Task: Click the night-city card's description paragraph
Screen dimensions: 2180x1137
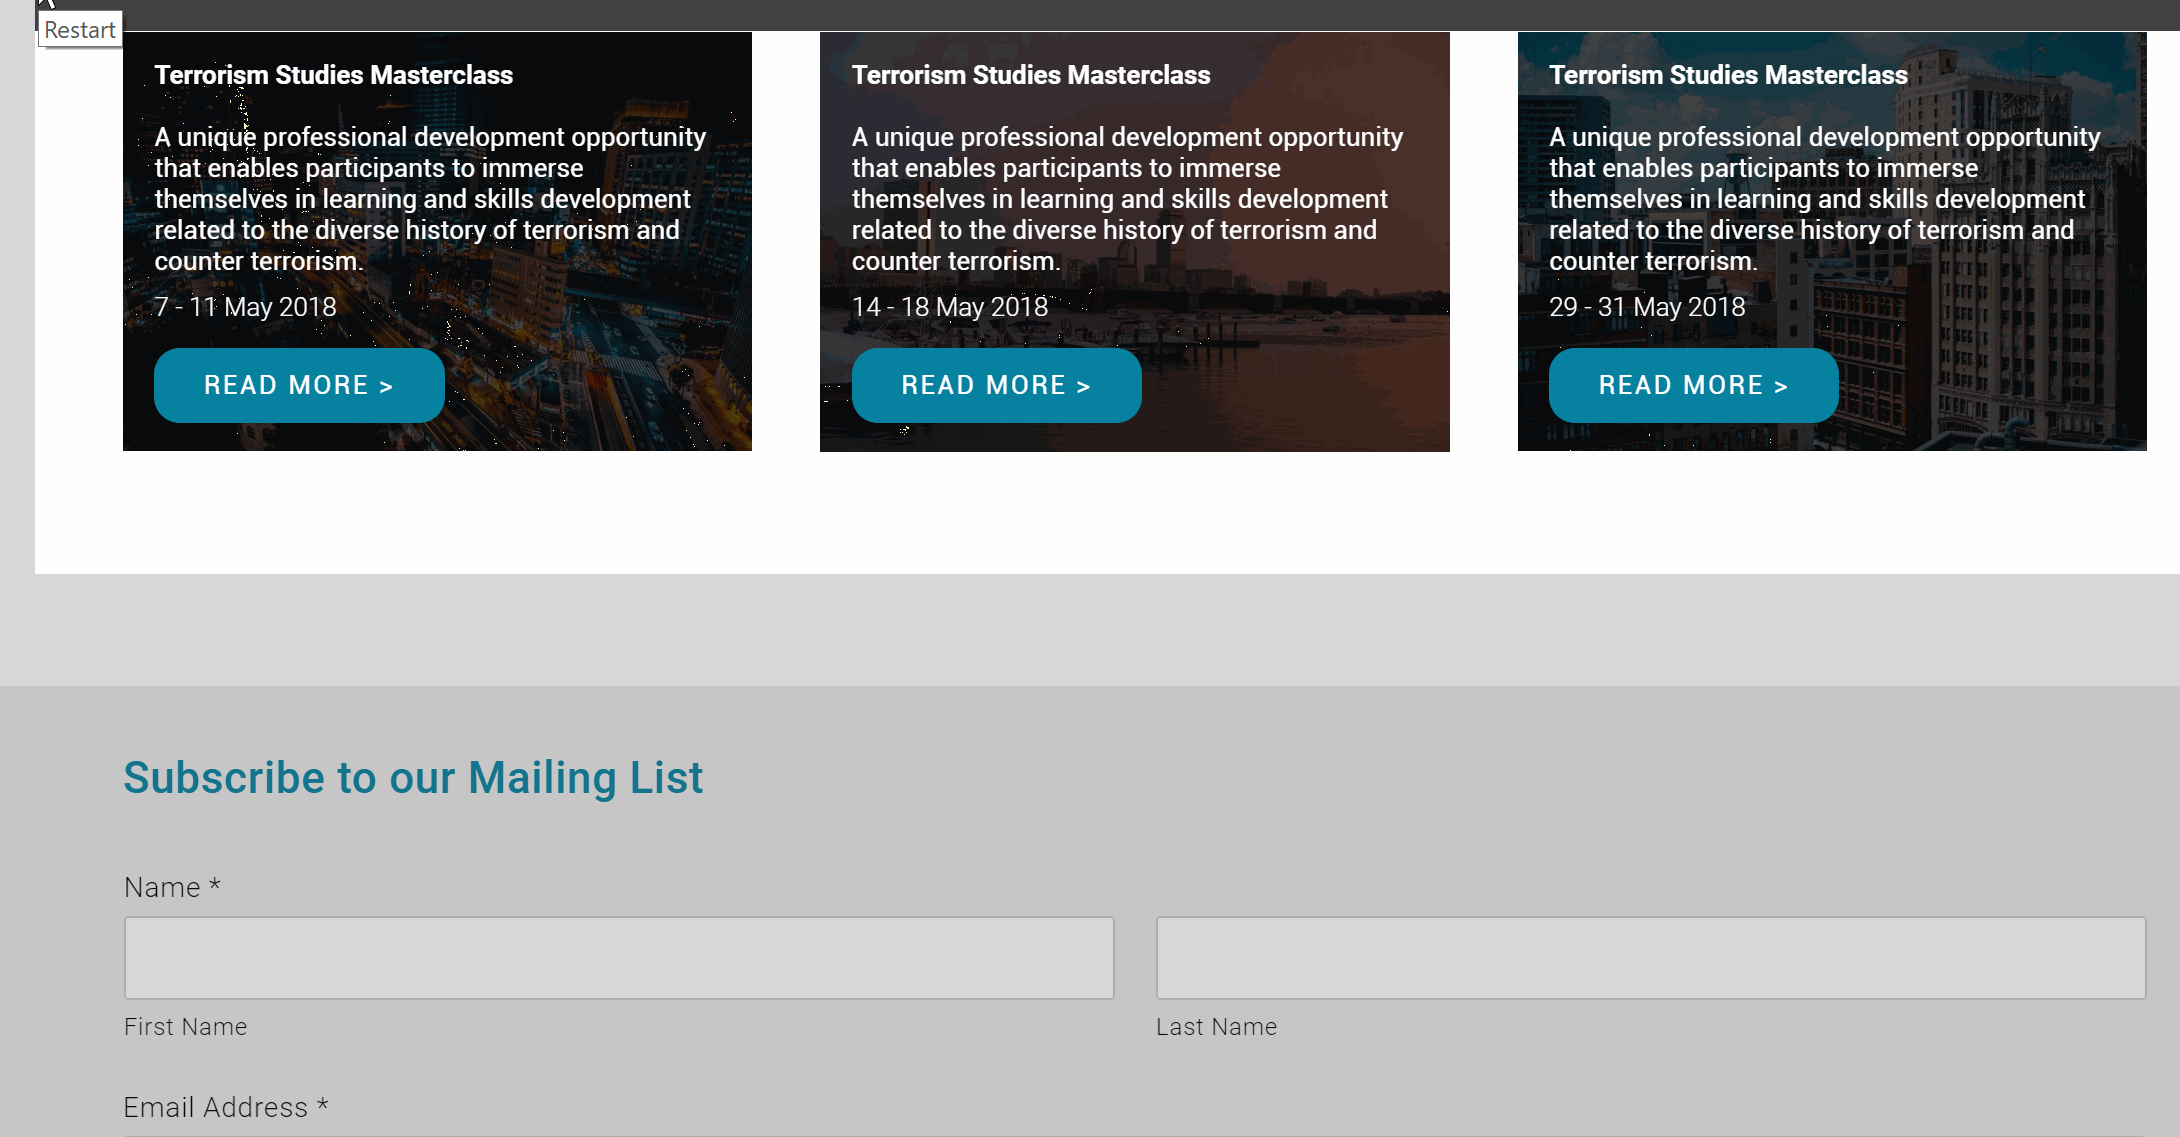Action: (x=430, y=199)
